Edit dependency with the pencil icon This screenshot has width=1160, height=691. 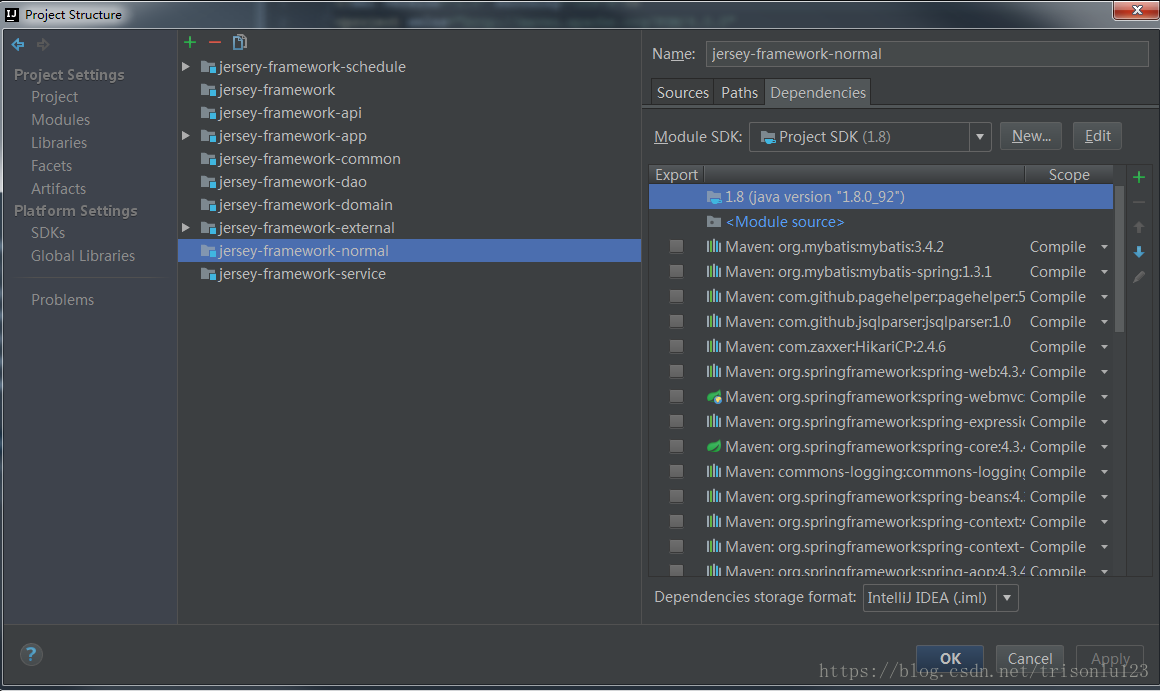(1139, 277)
